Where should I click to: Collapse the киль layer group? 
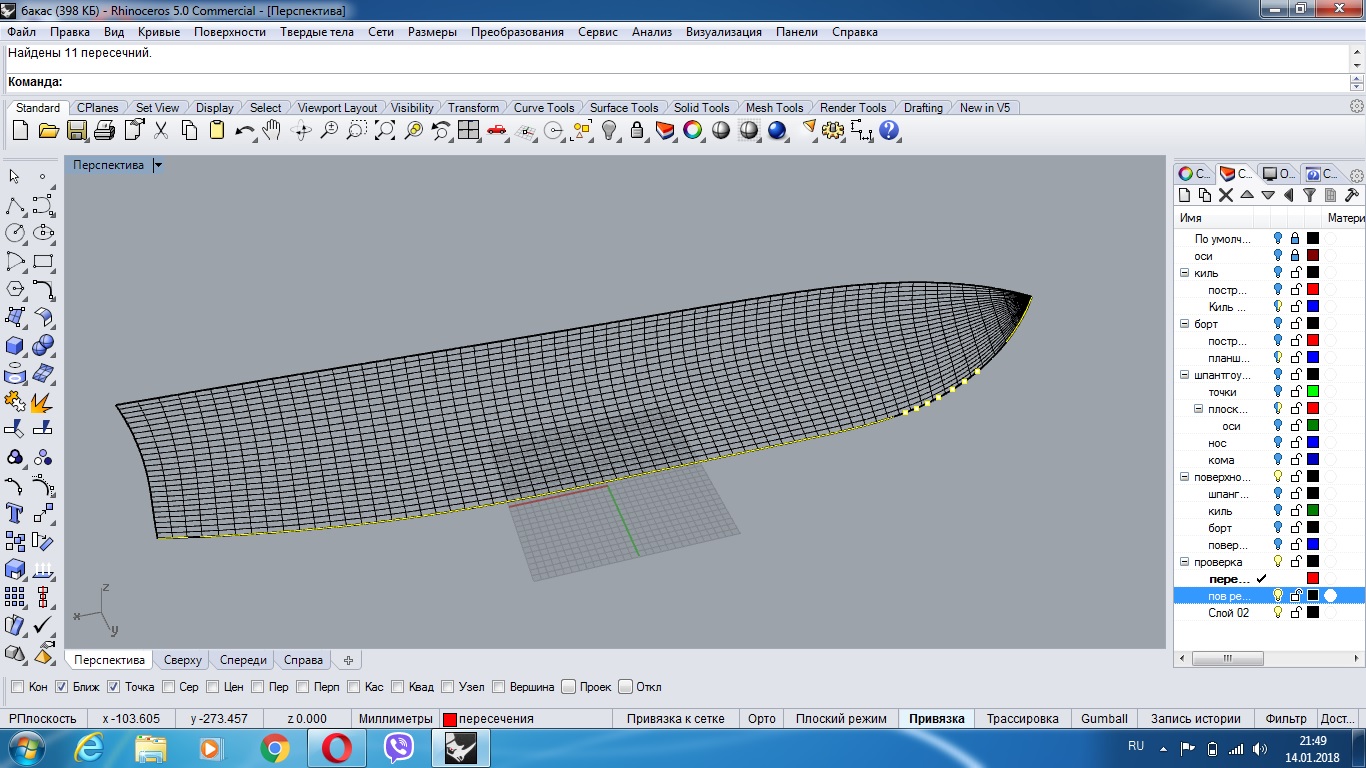(1185, 273)
